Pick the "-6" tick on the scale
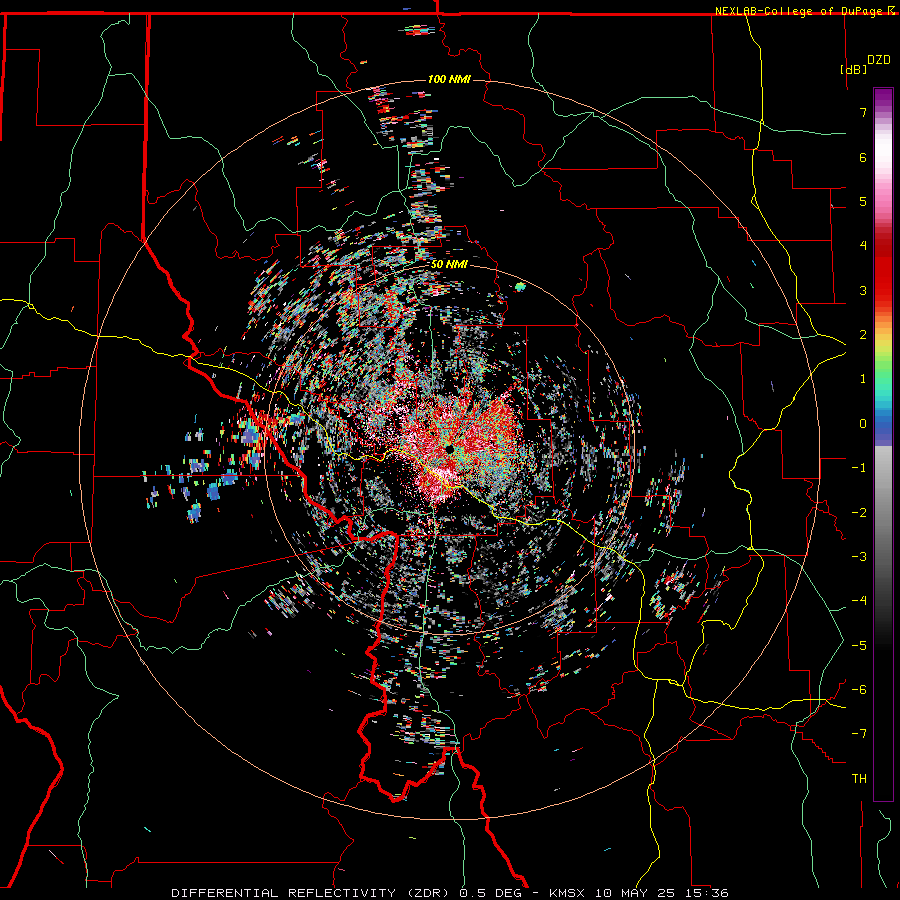The image size is (900, 900). pos(859,690)
